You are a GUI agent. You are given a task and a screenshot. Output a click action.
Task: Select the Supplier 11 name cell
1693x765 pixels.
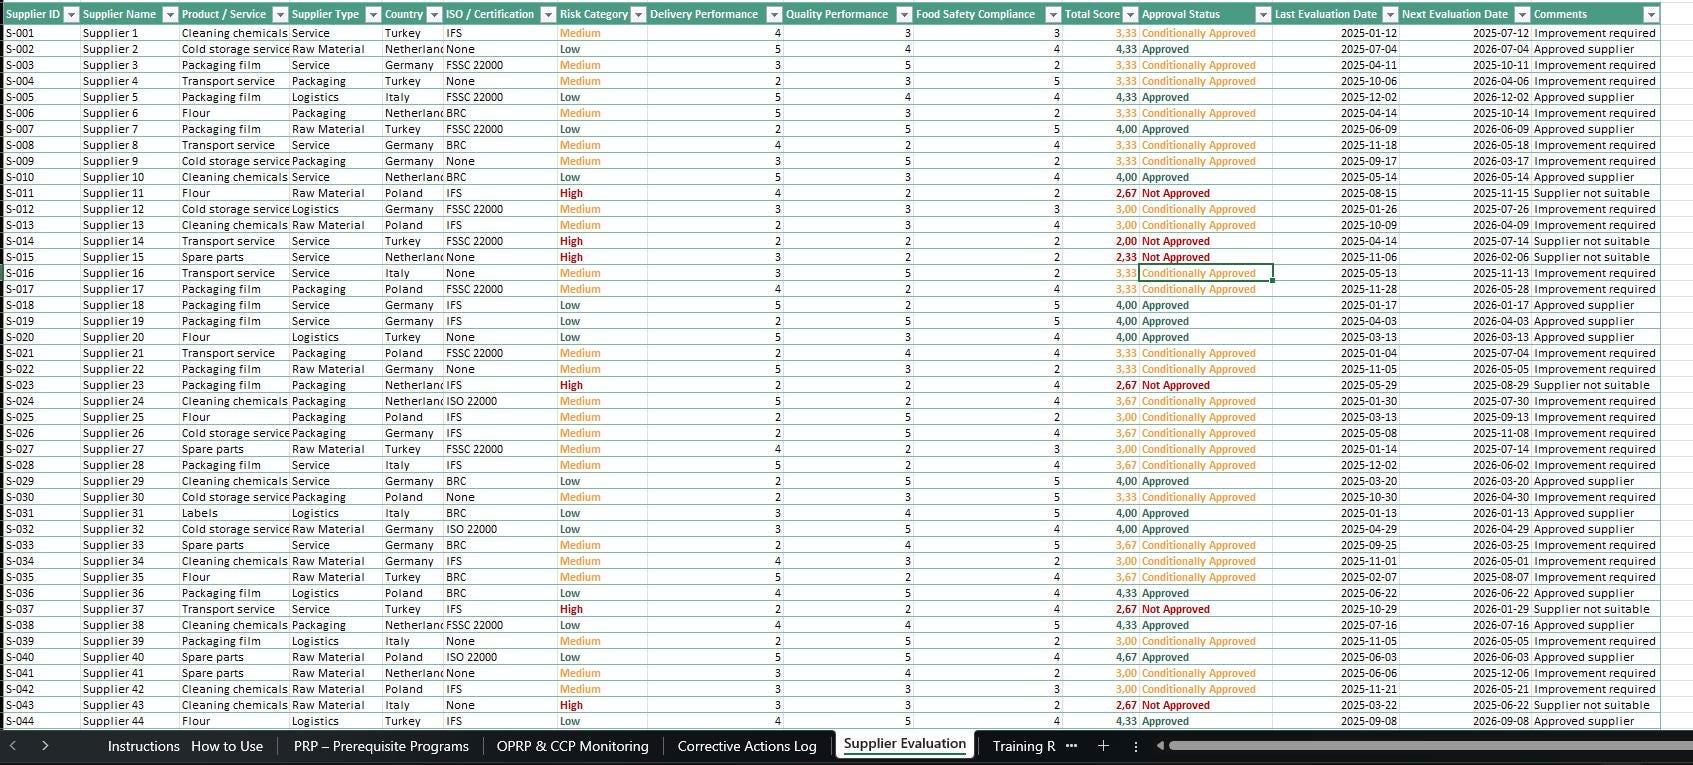pos(128,193)
